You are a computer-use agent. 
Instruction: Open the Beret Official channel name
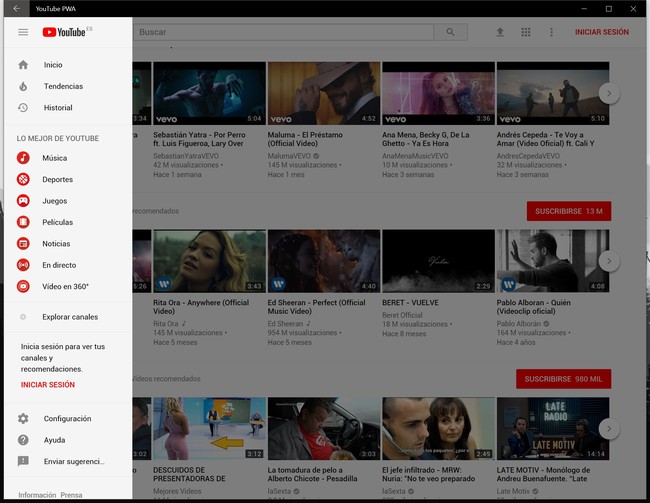click(x=402, y=315)
